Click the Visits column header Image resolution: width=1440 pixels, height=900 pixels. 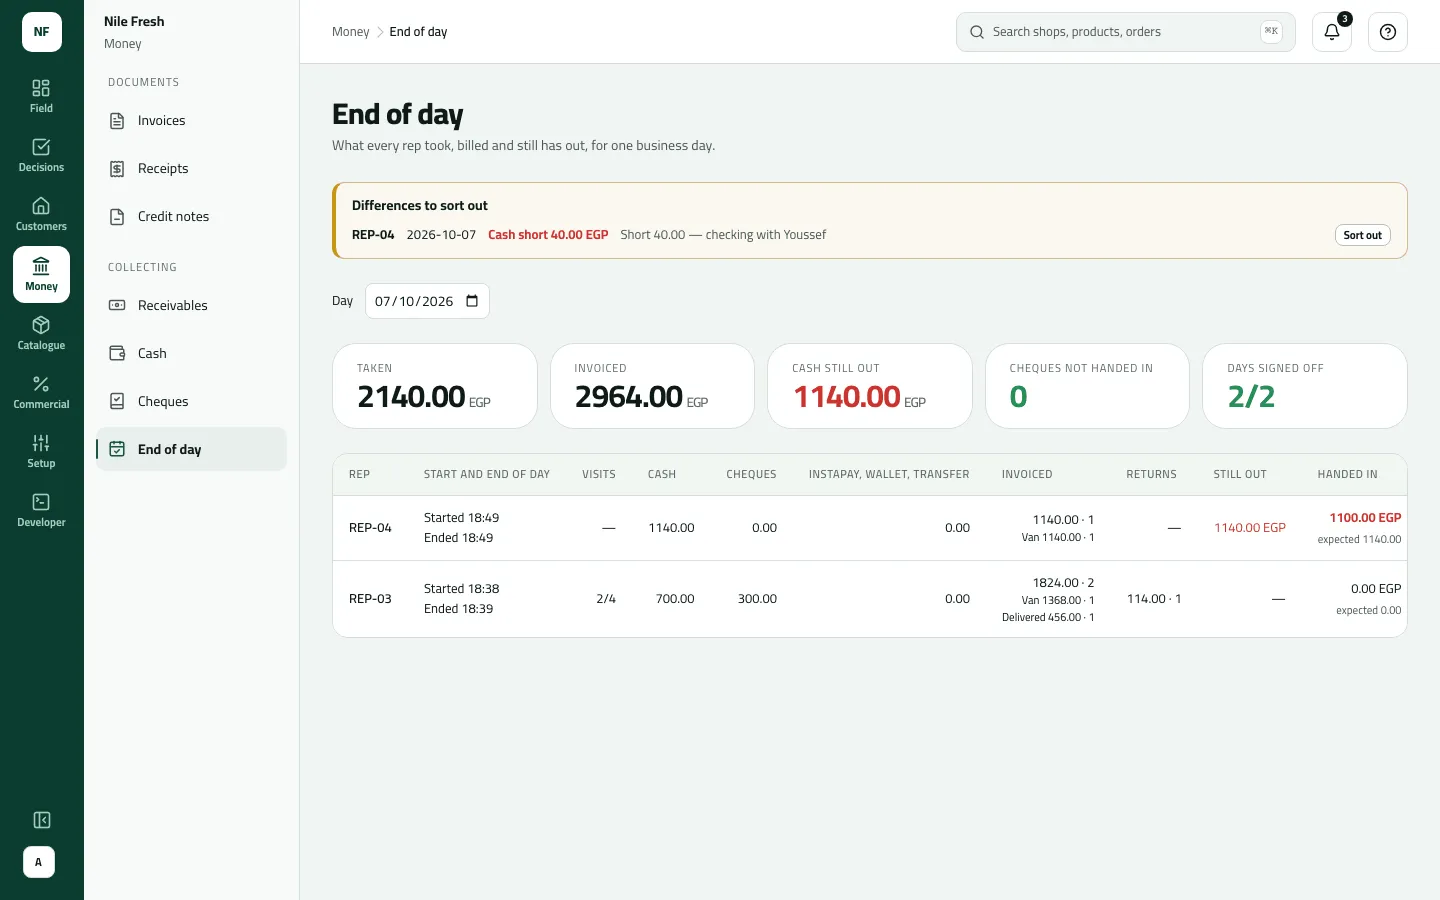(x=599, y=474)
